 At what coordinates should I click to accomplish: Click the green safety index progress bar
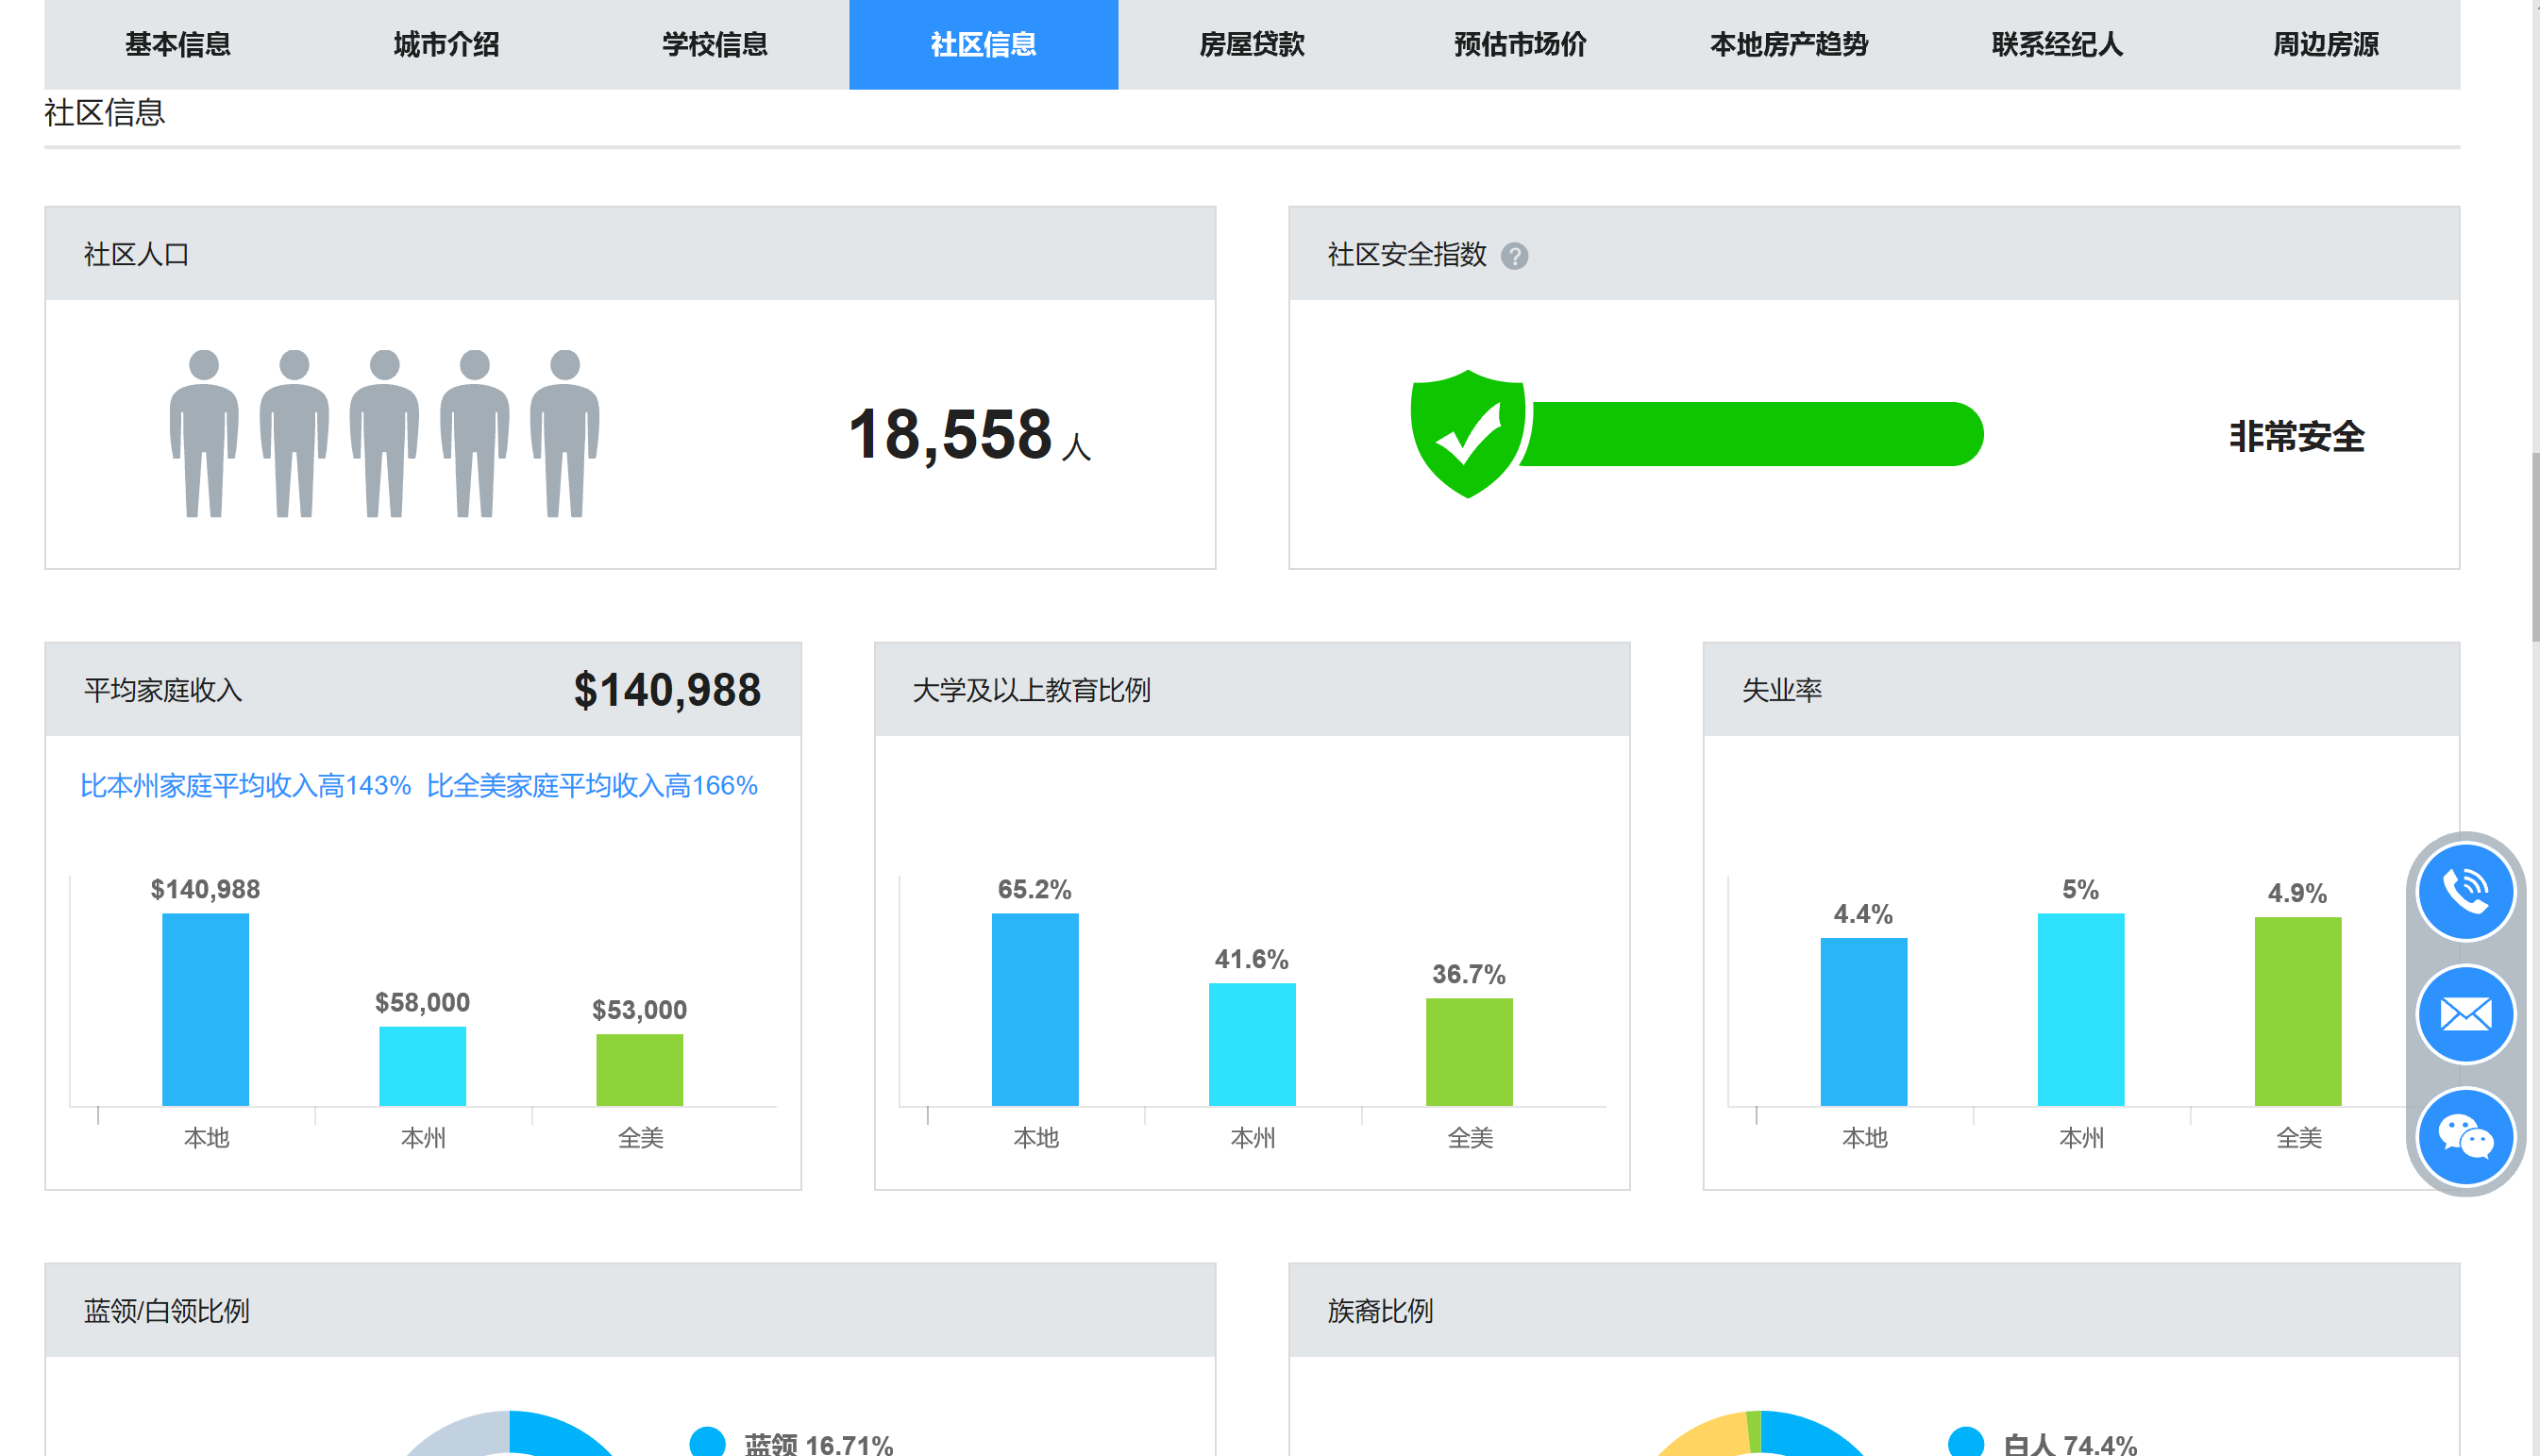[x=1752, y=434]
